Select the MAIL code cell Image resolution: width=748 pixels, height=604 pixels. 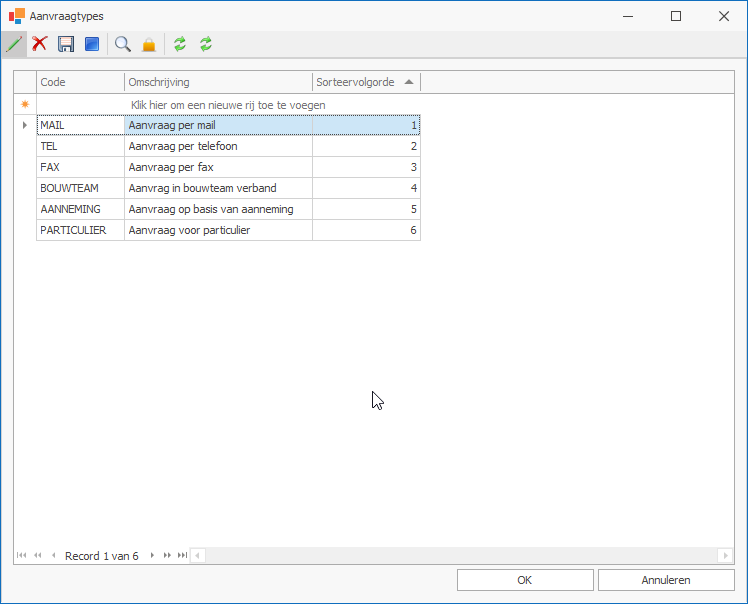click(x=80, y=125)
